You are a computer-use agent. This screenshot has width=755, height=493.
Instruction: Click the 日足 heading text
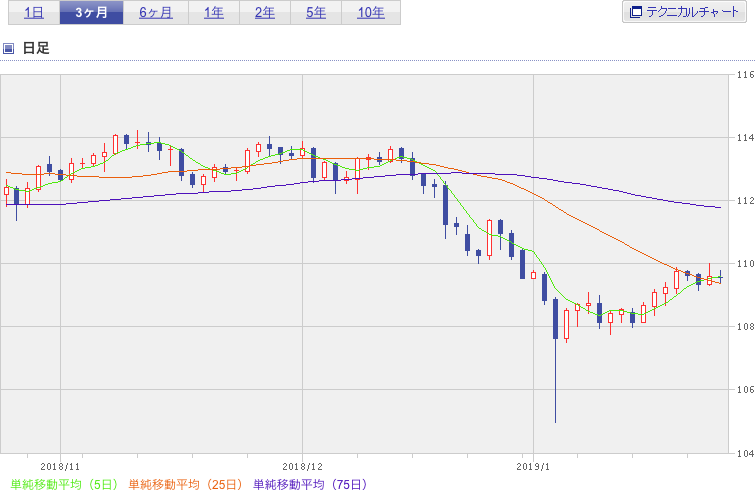click(36, 48)
